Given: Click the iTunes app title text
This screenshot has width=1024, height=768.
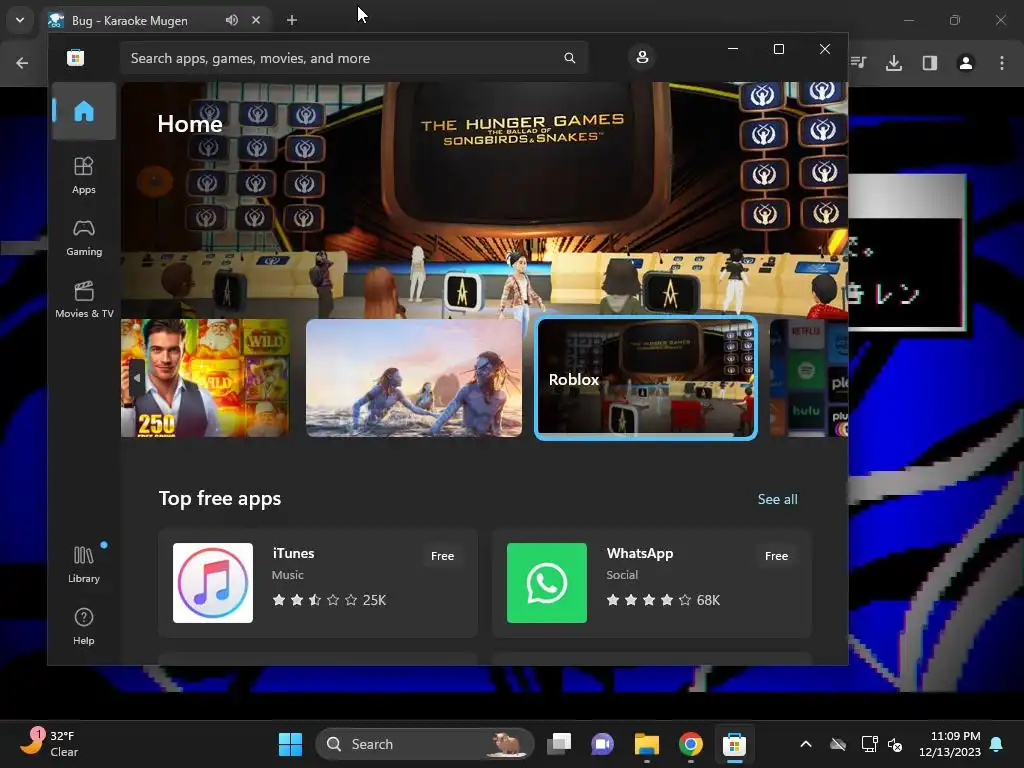Looking at the screenshot, I should coord(293,553).
